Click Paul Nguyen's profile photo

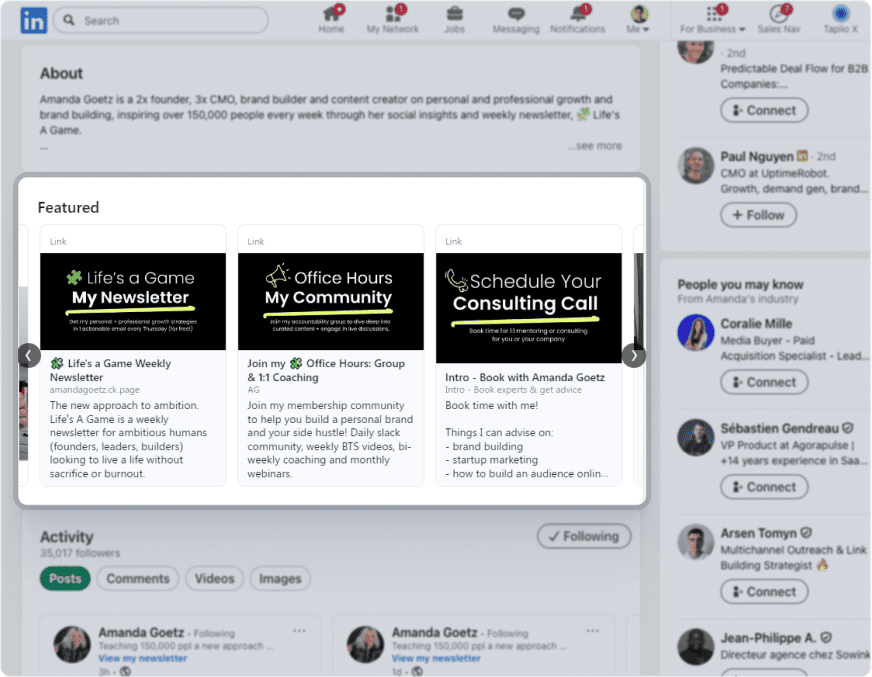696,166
